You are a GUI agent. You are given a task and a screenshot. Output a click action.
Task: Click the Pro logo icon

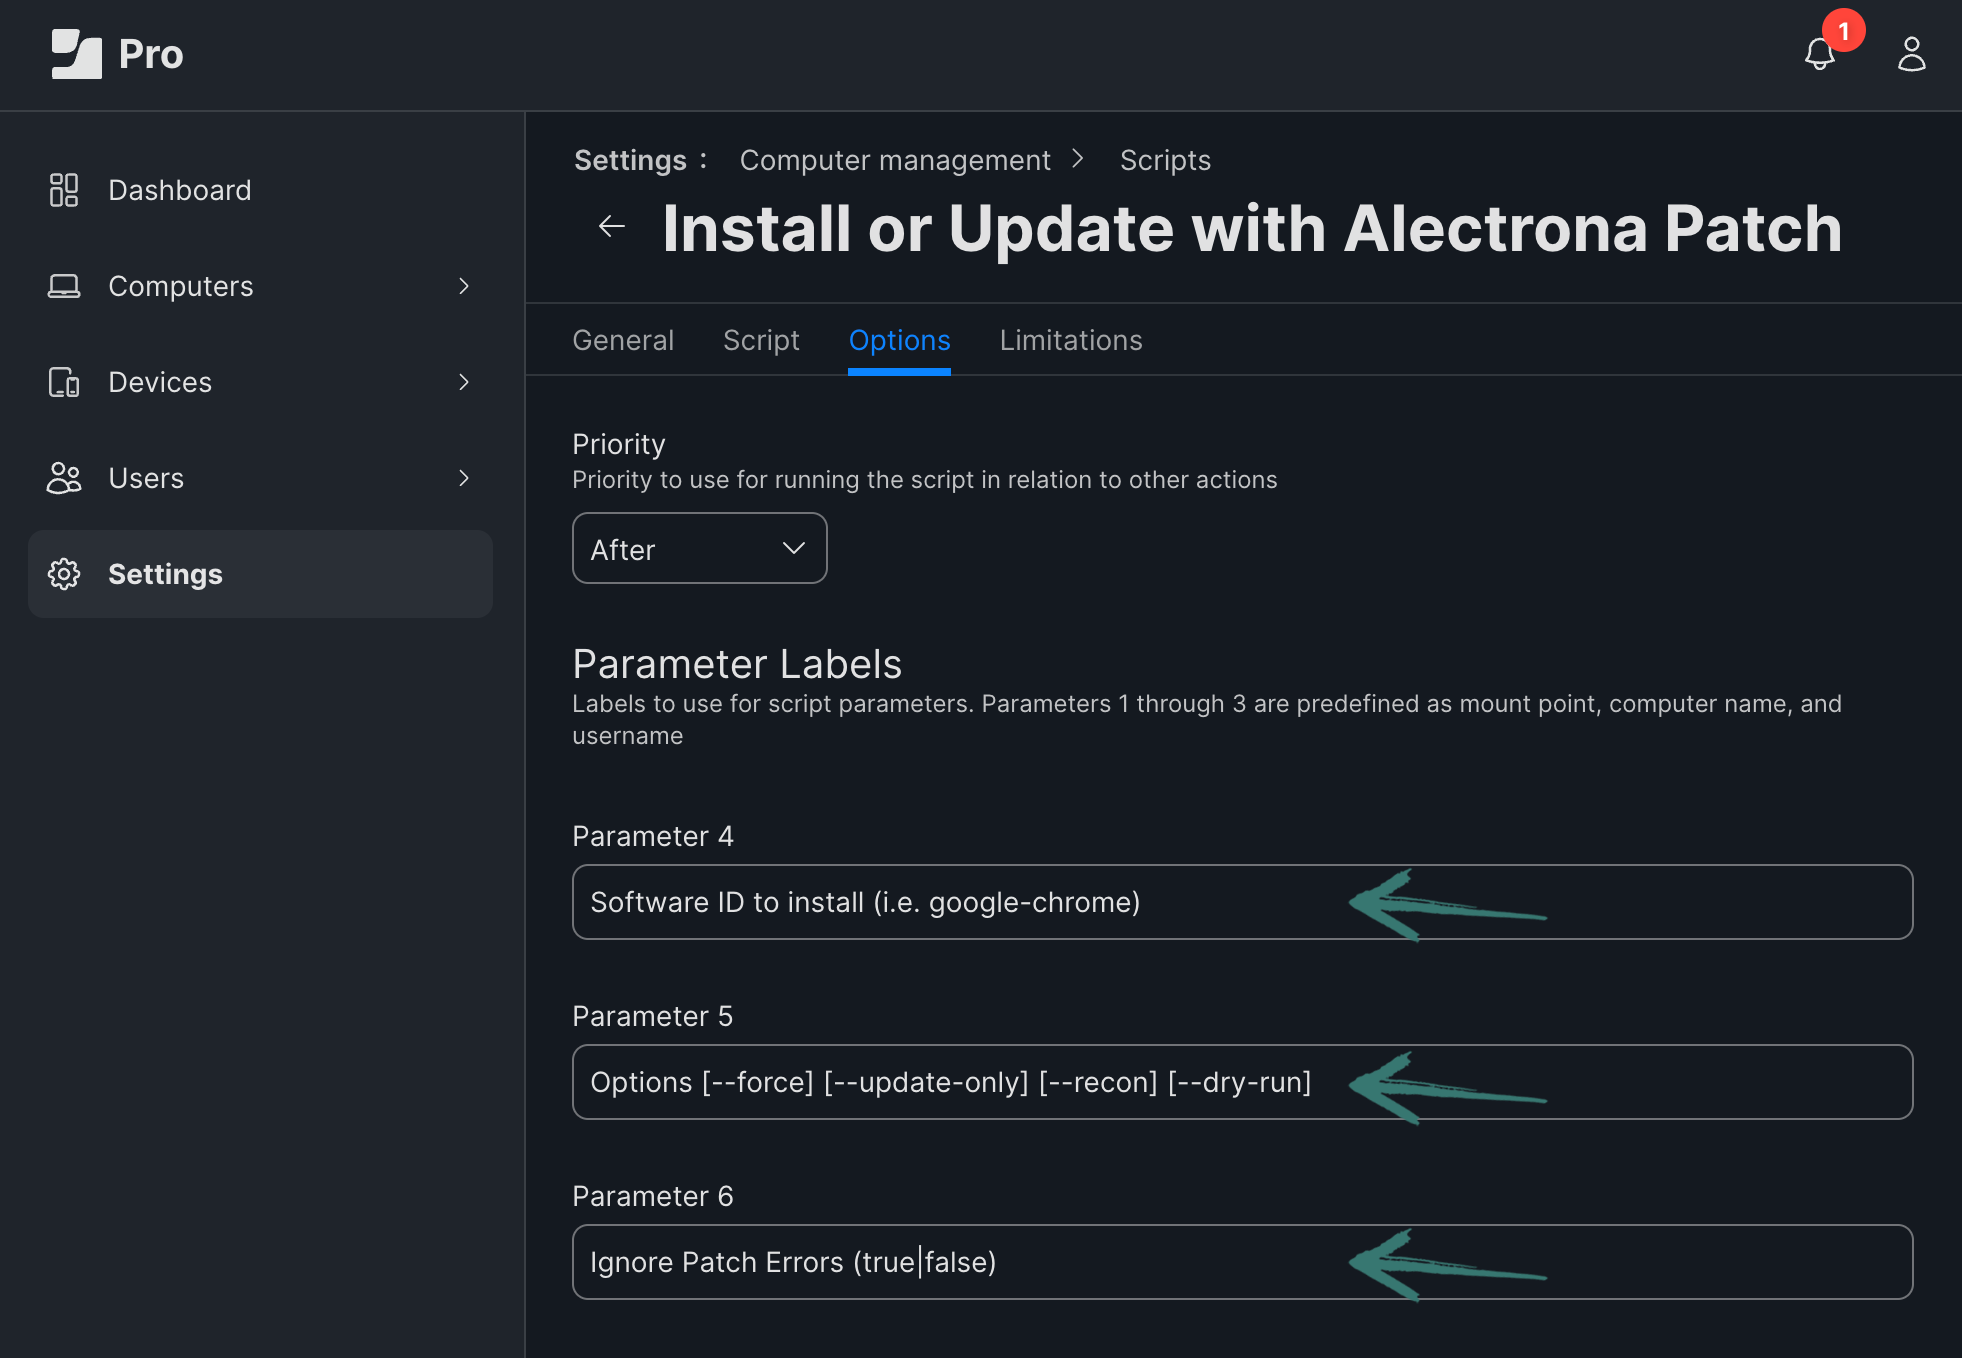click(x=76, y=54)
